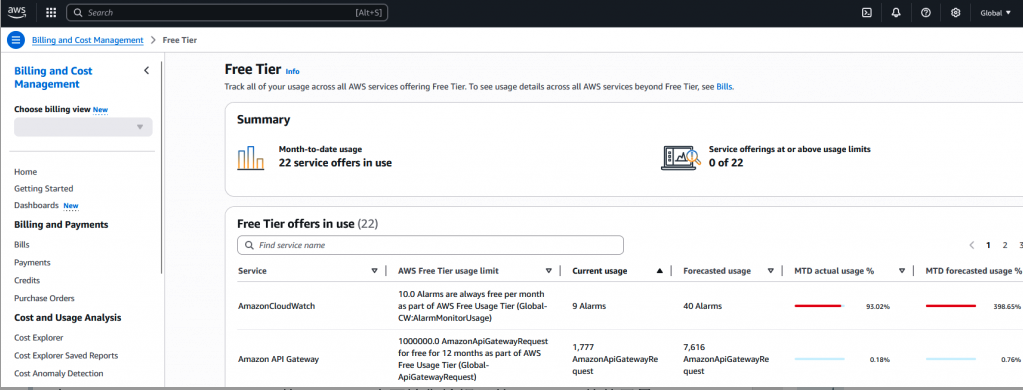Open the help question mark icon
The width and height of the screenshot is (1023, 390).
click(926, 12)
